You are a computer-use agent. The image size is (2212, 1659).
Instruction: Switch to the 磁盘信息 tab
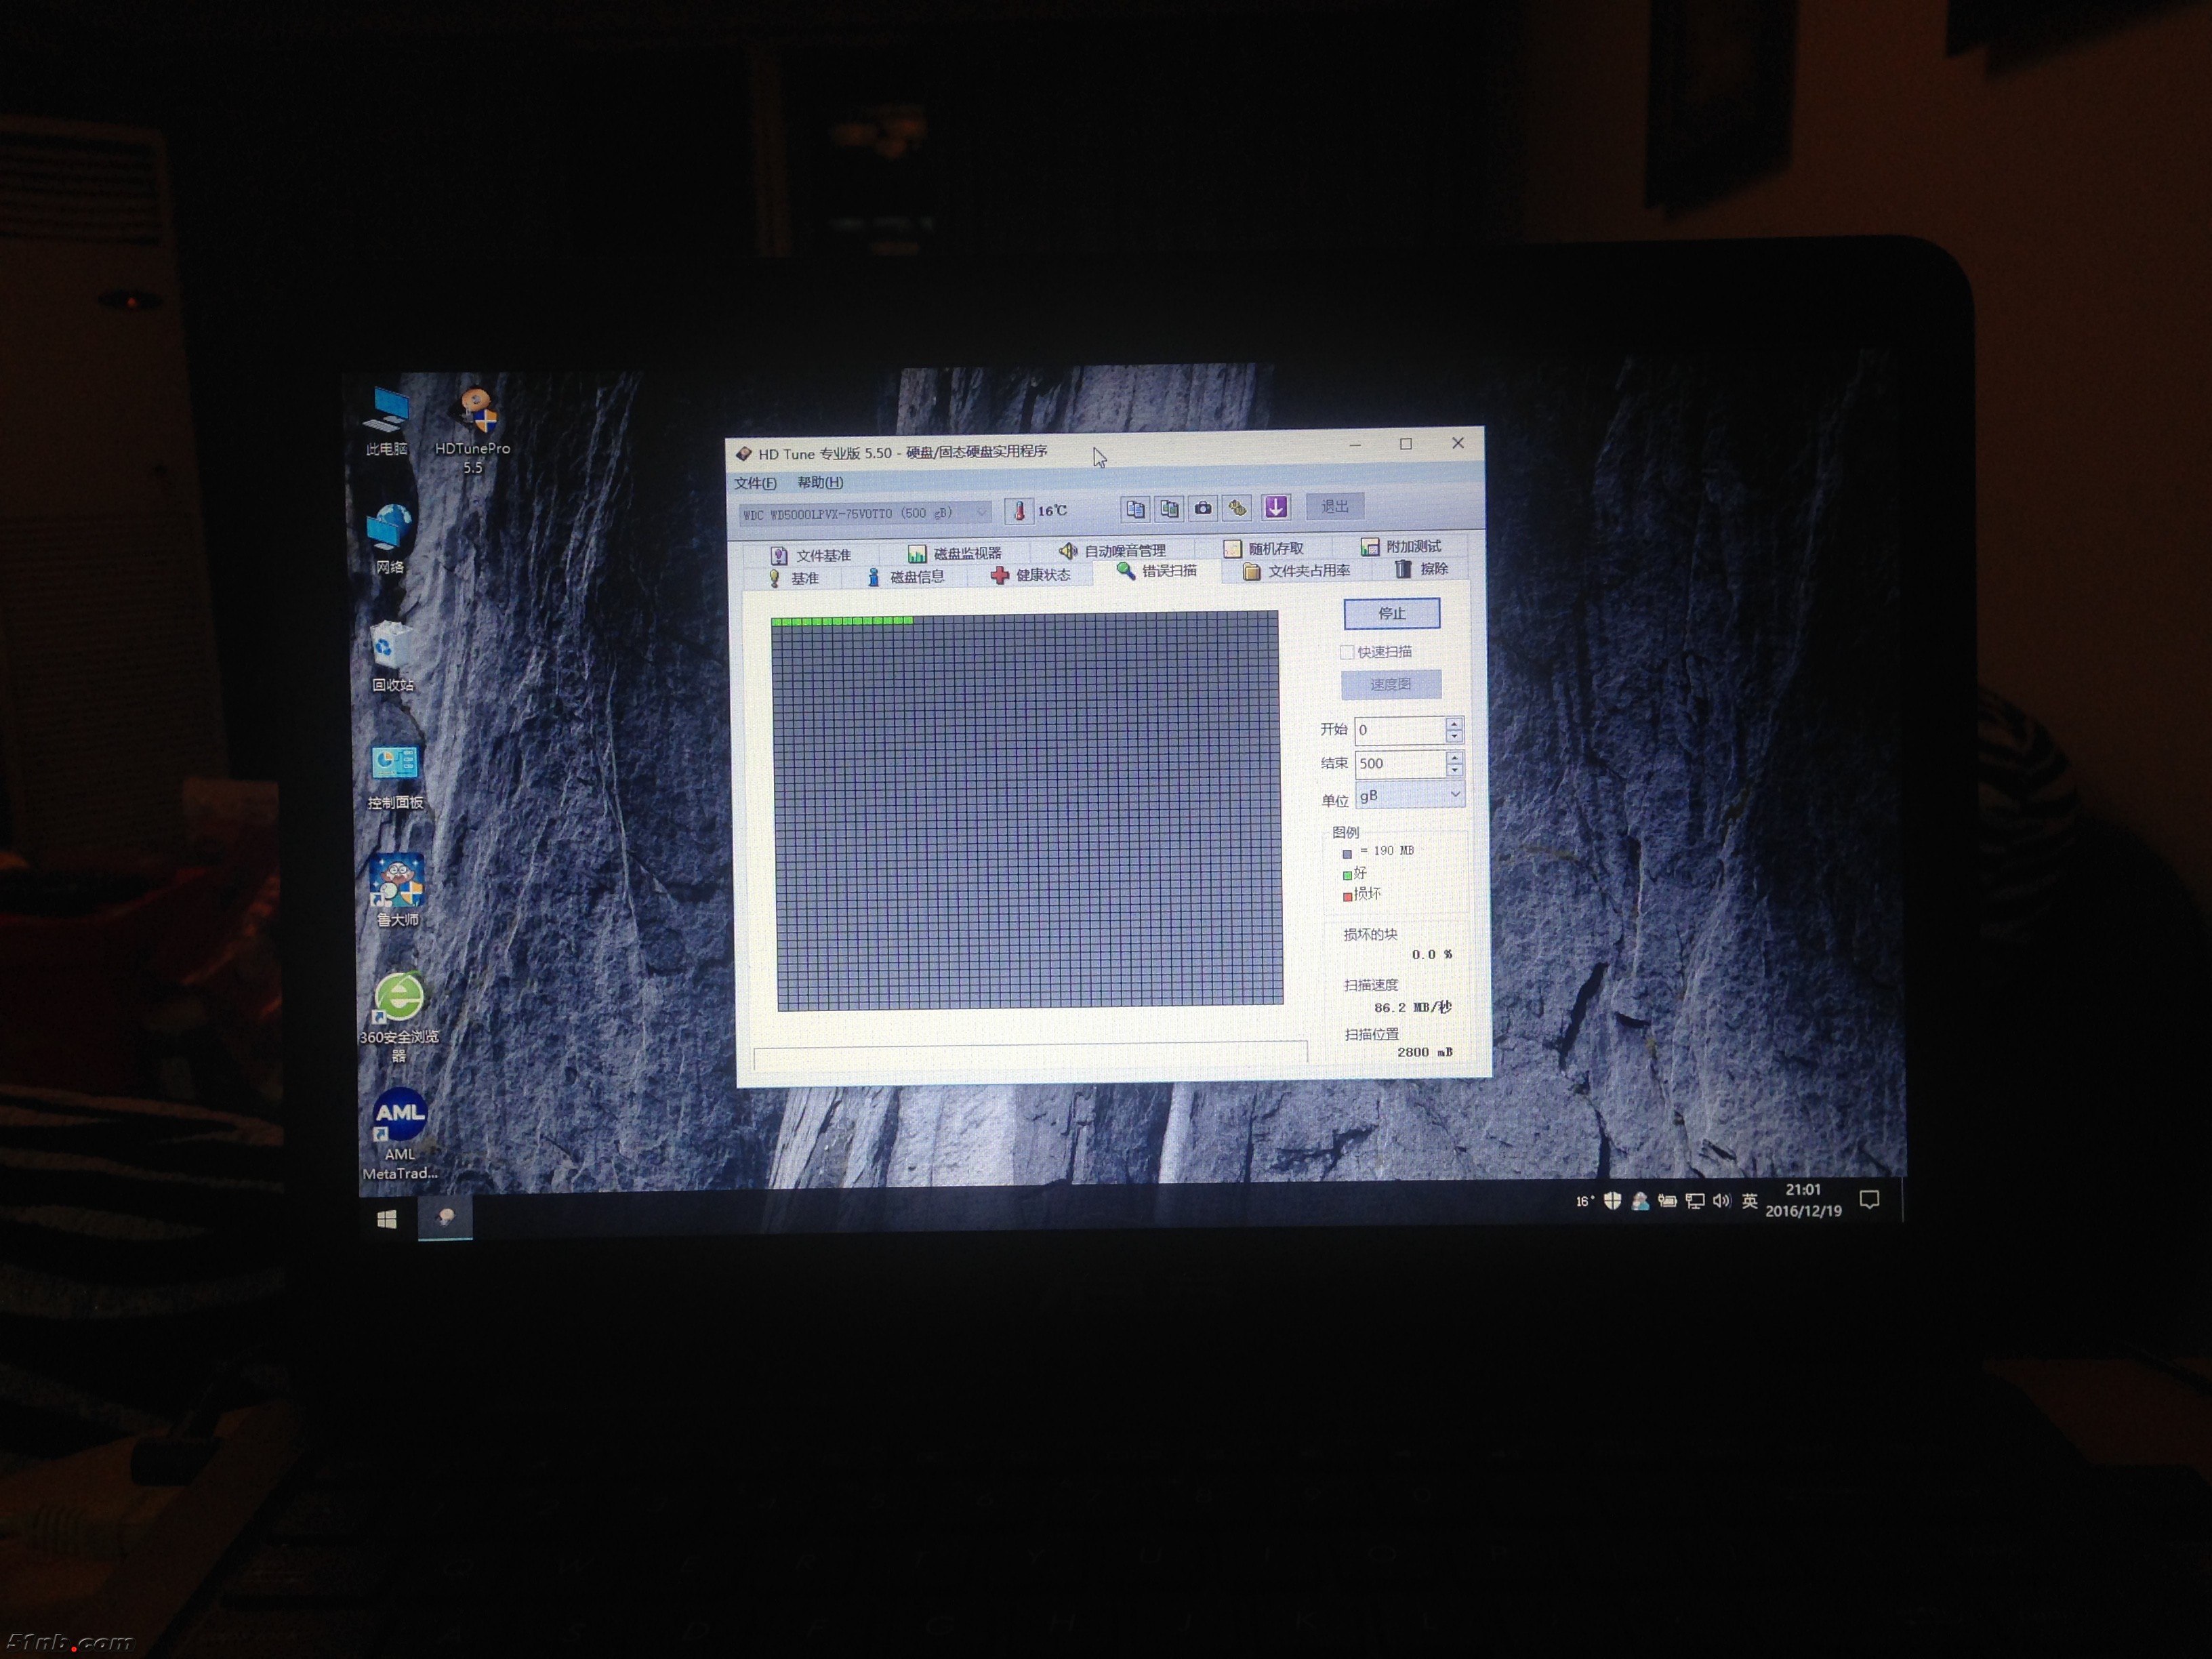[x=906, y=577]
